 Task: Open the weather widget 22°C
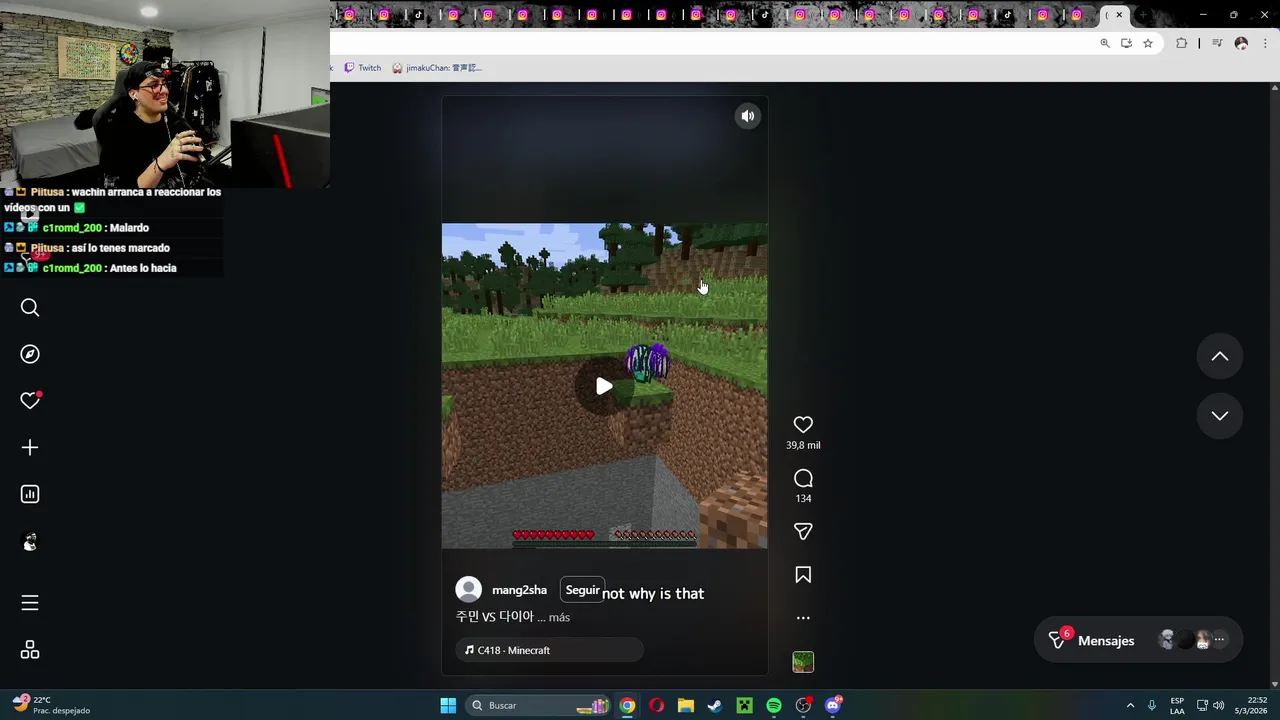[x=52, y=705]
